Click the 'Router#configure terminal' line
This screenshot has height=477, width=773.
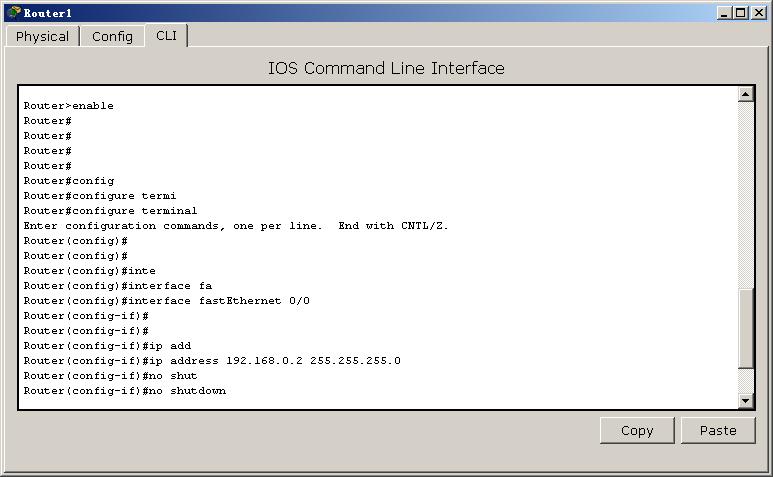[110, 211]
